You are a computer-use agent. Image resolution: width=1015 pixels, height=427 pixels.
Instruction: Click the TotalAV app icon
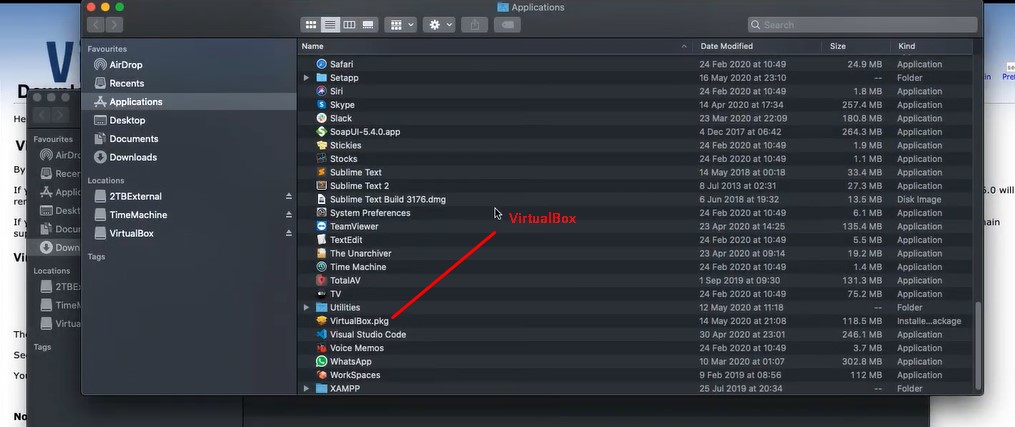[321, 280]
